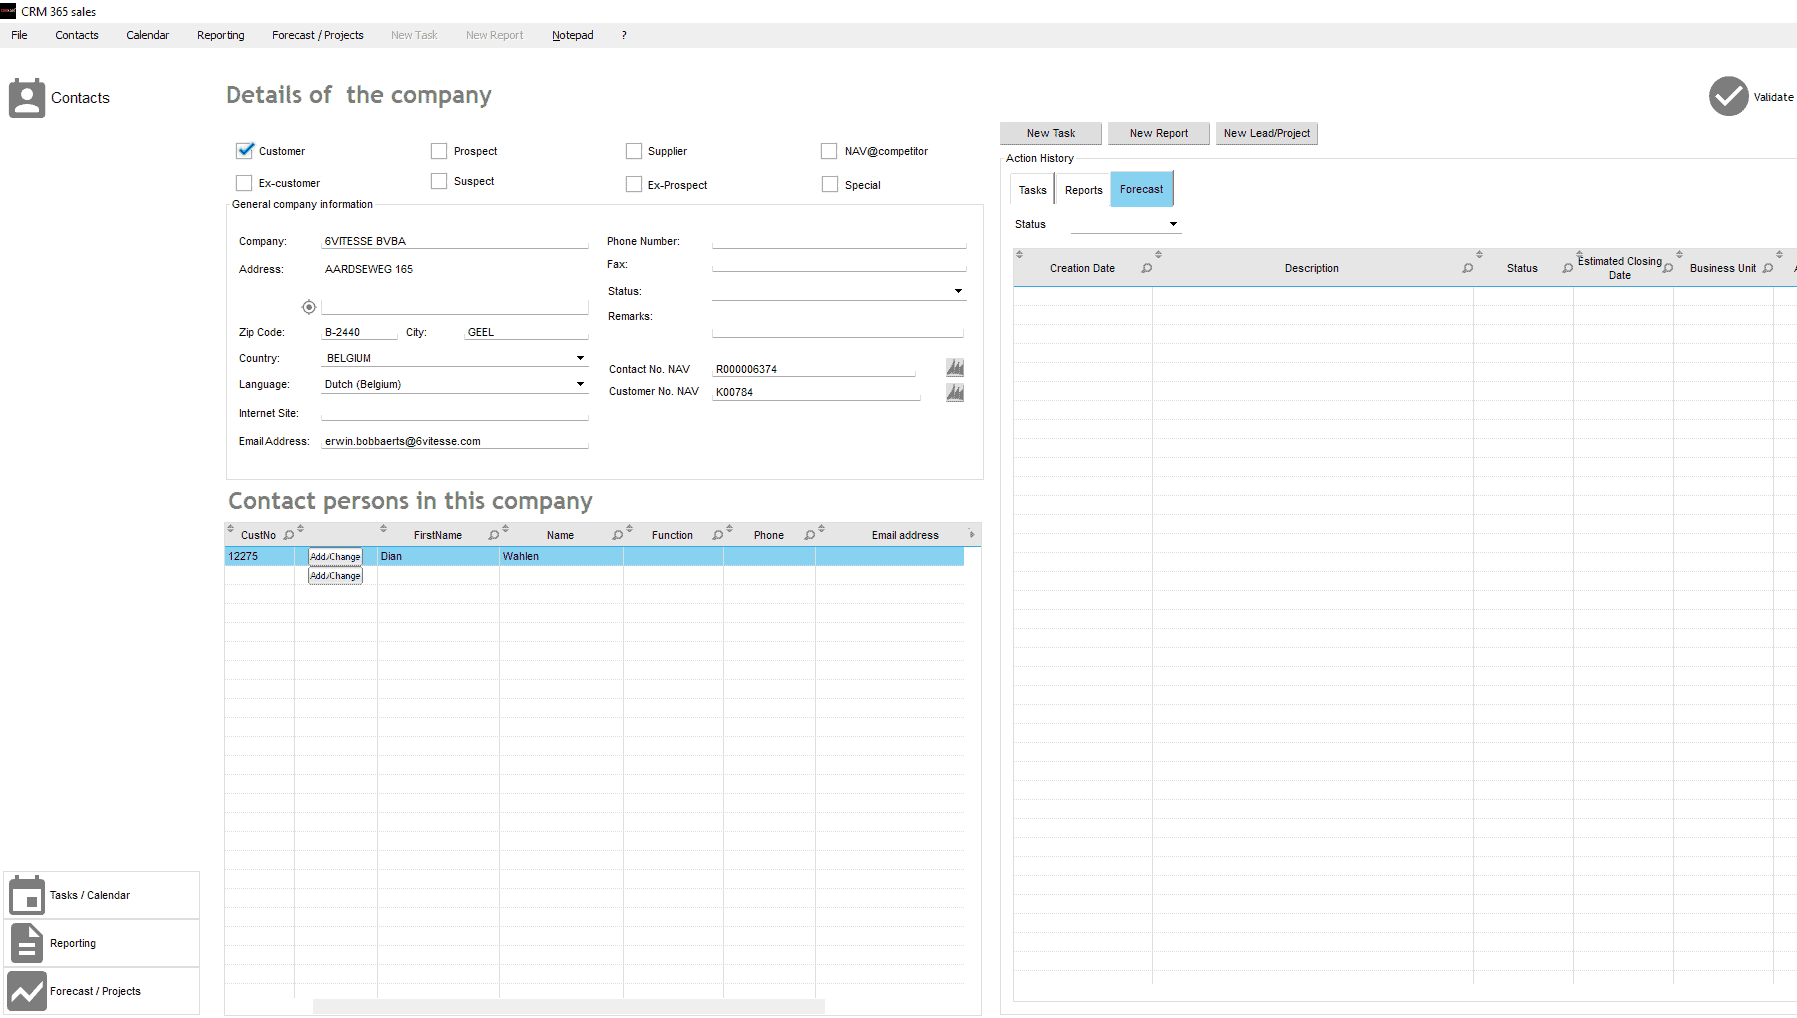Open the File menu
This screenshot has width=1797, height=1018.
[x=19, y=35]
